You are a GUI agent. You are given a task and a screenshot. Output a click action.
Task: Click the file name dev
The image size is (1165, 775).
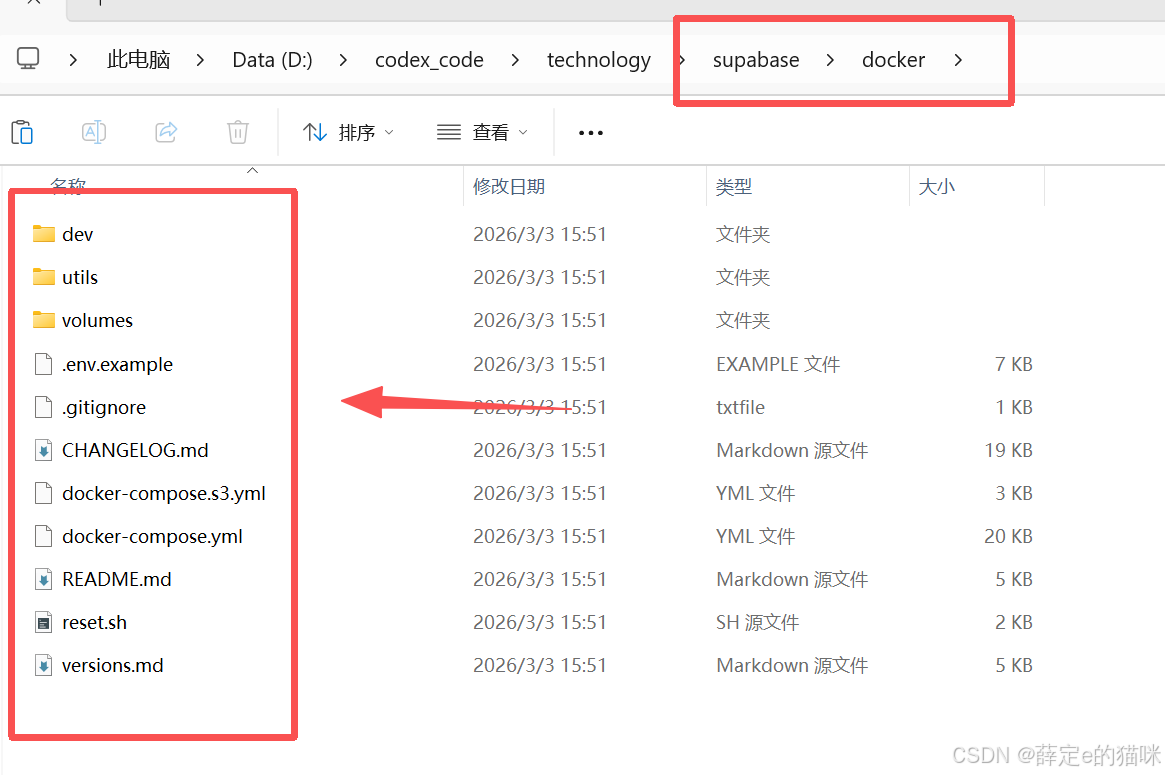77,235
